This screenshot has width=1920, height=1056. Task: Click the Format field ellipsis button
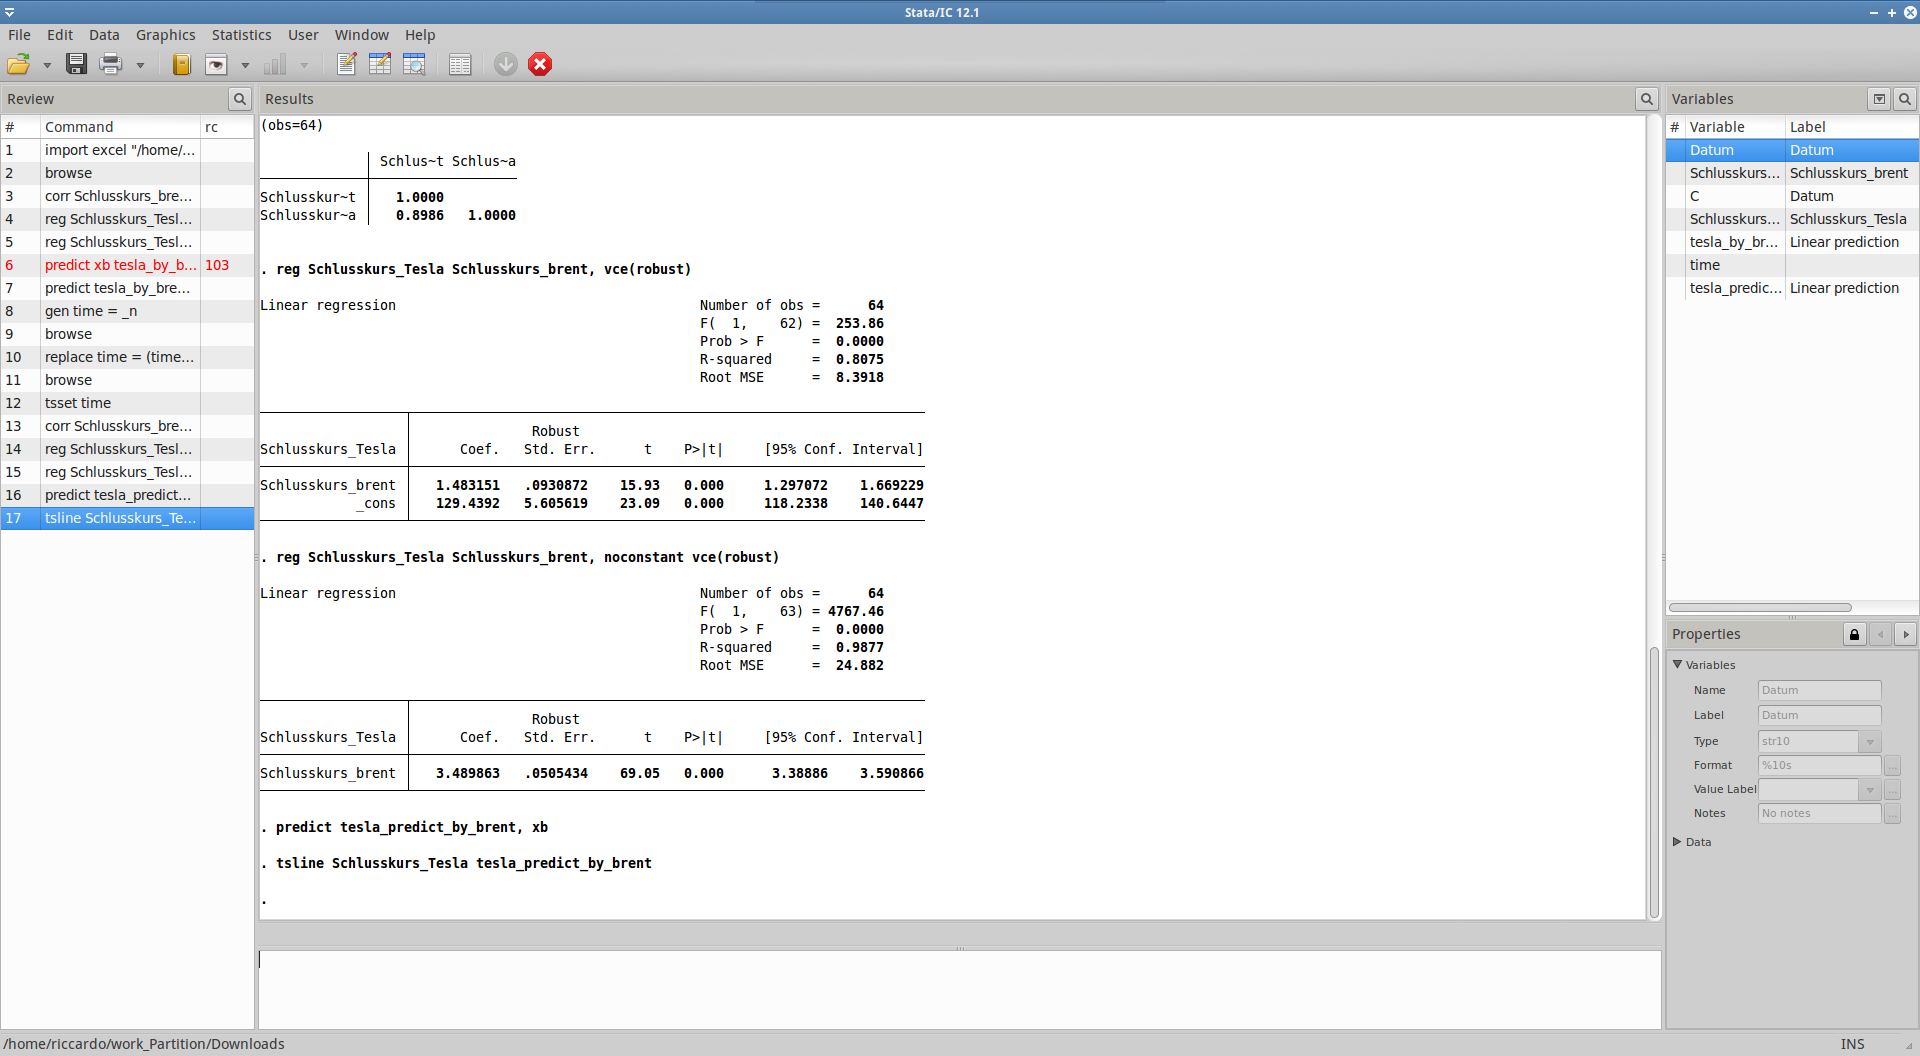pos(1893,766)
